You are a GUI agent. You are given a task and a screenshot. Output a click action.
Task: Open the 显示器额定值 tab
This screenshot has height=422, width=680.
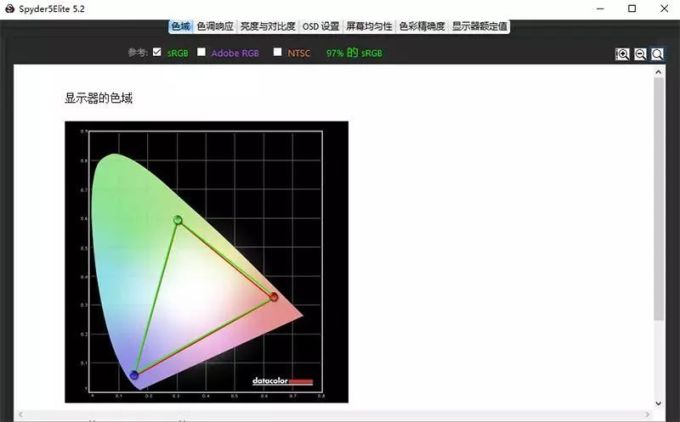pyautogui.click(x=480, y=26)
